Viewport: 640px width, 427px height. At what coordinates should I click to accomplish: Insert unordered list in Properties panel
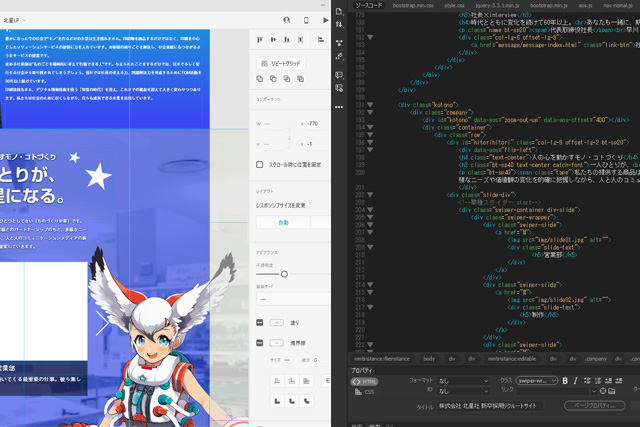pos(587,380)
